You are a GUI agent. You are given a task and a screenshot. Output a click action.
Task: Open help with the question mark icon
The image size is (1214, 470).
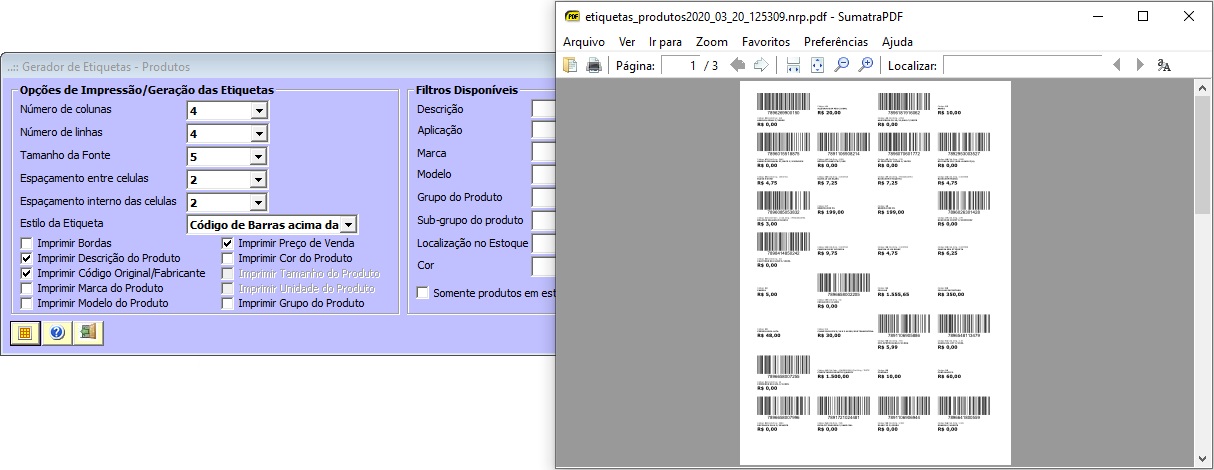coord(56,333)
